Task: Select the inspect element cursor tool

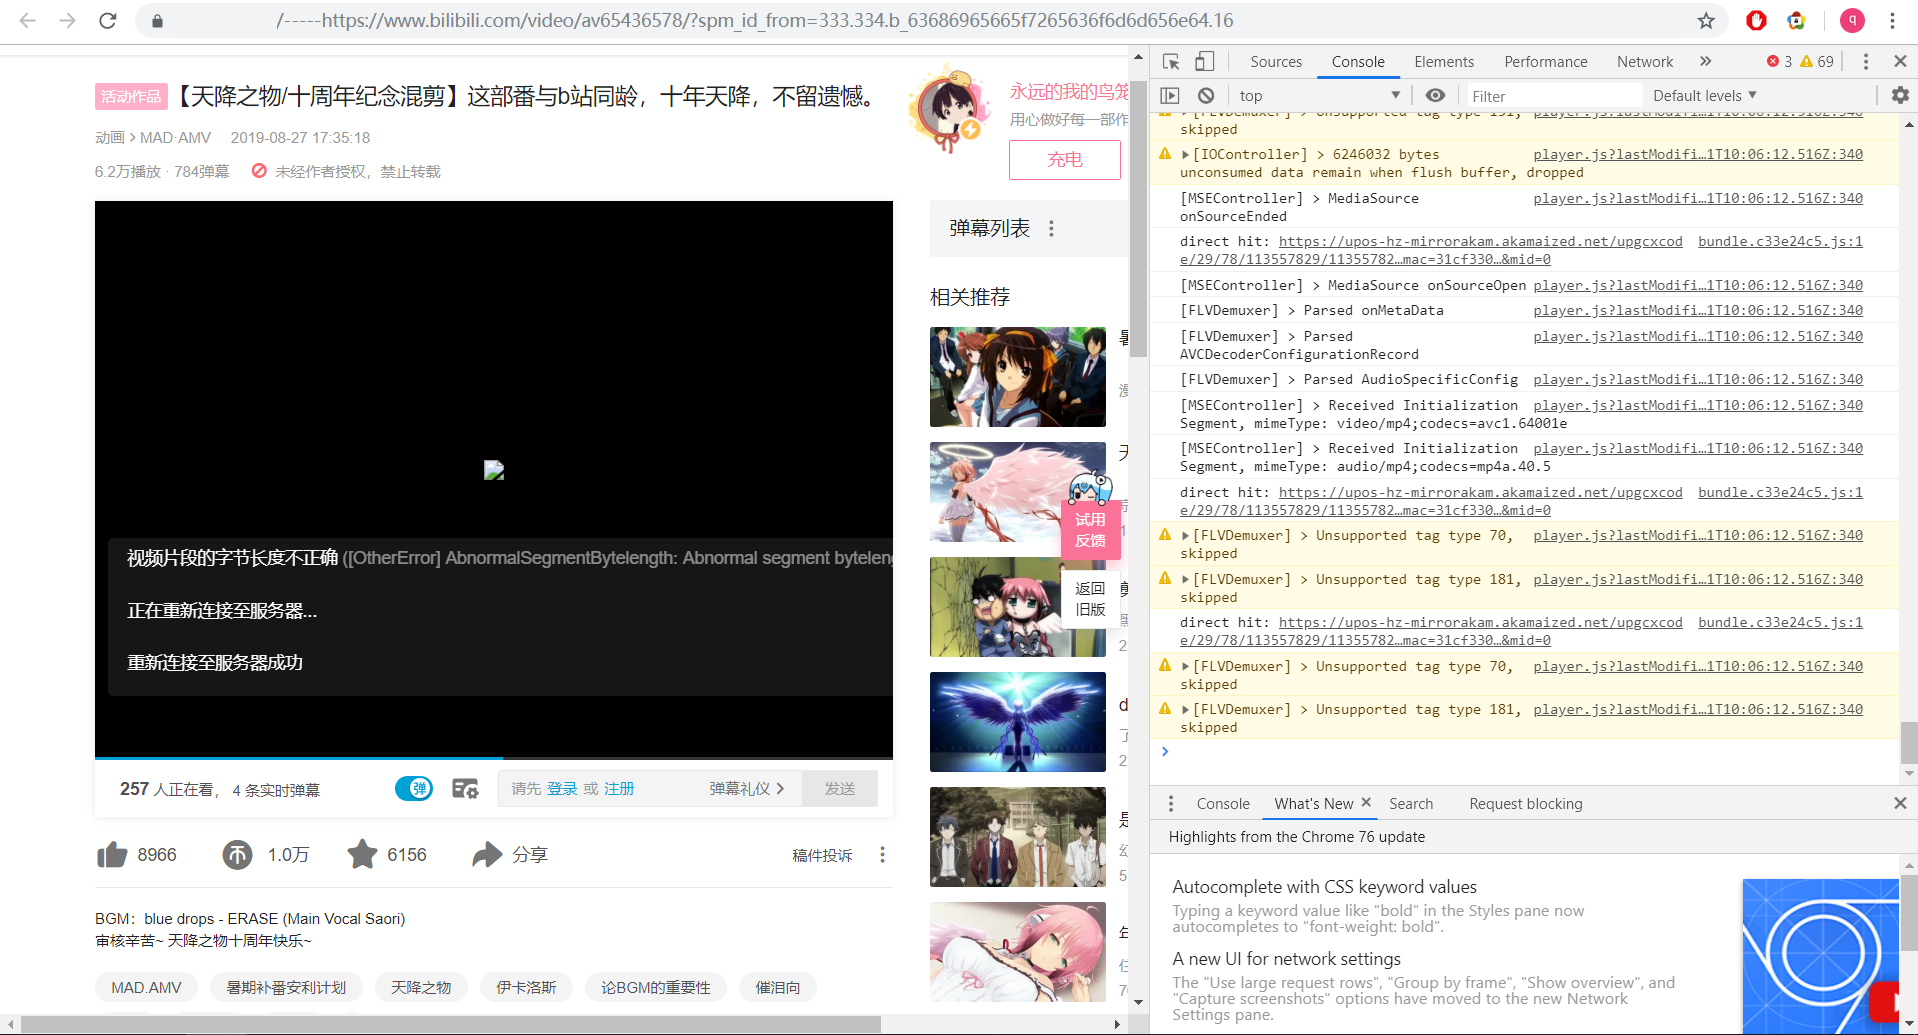Action: (1169, 61)
